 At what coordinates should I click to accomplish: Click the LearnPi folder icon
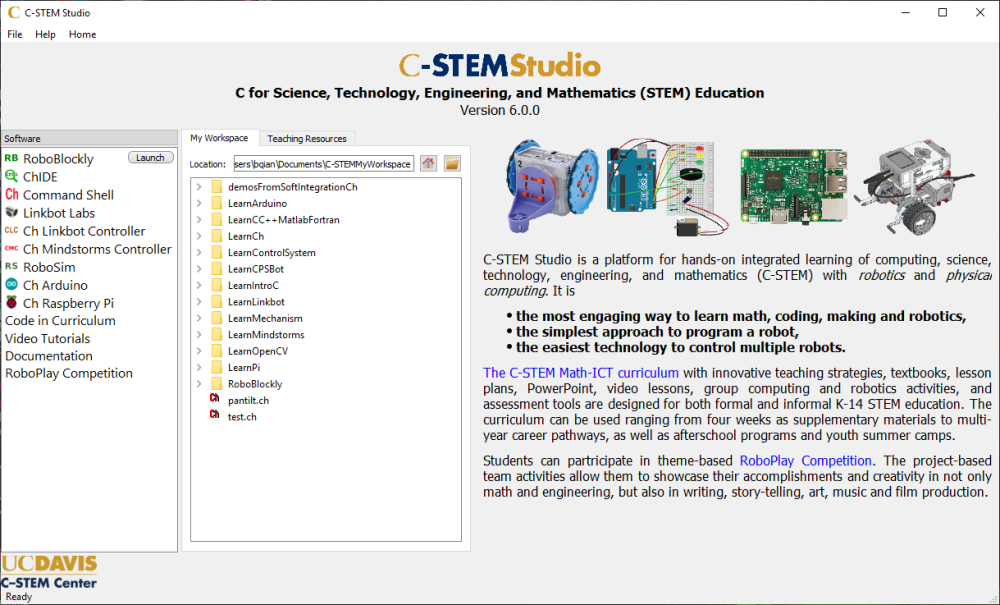point(217,367)
